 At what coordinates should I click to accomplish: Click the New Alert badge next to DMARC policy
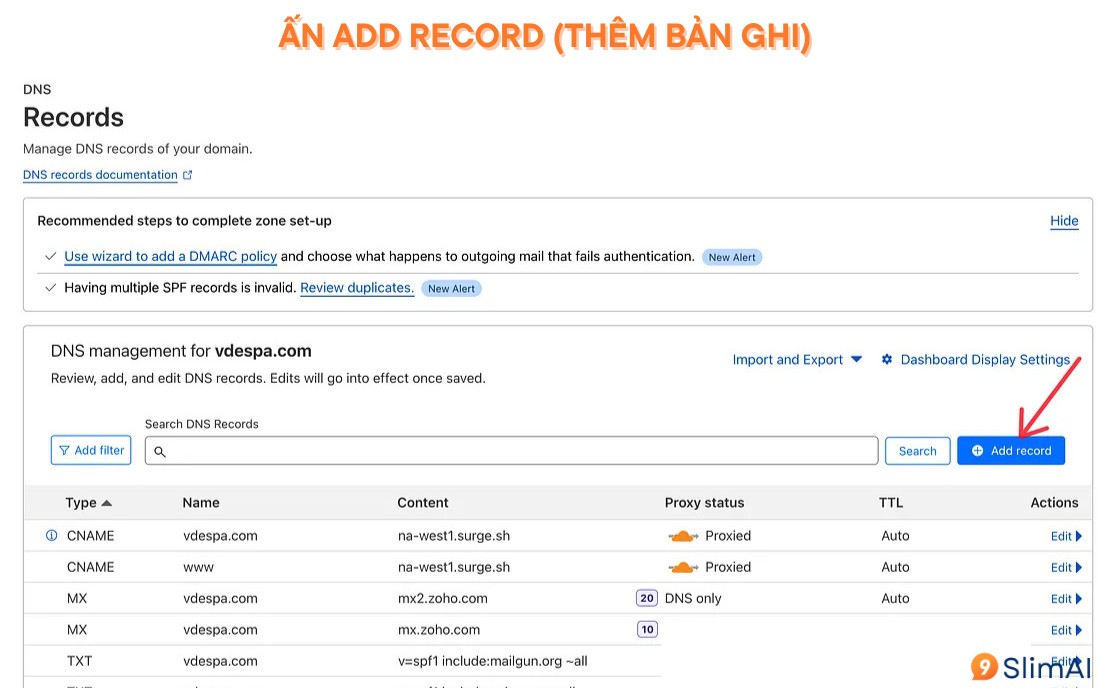tap(732, 257)
